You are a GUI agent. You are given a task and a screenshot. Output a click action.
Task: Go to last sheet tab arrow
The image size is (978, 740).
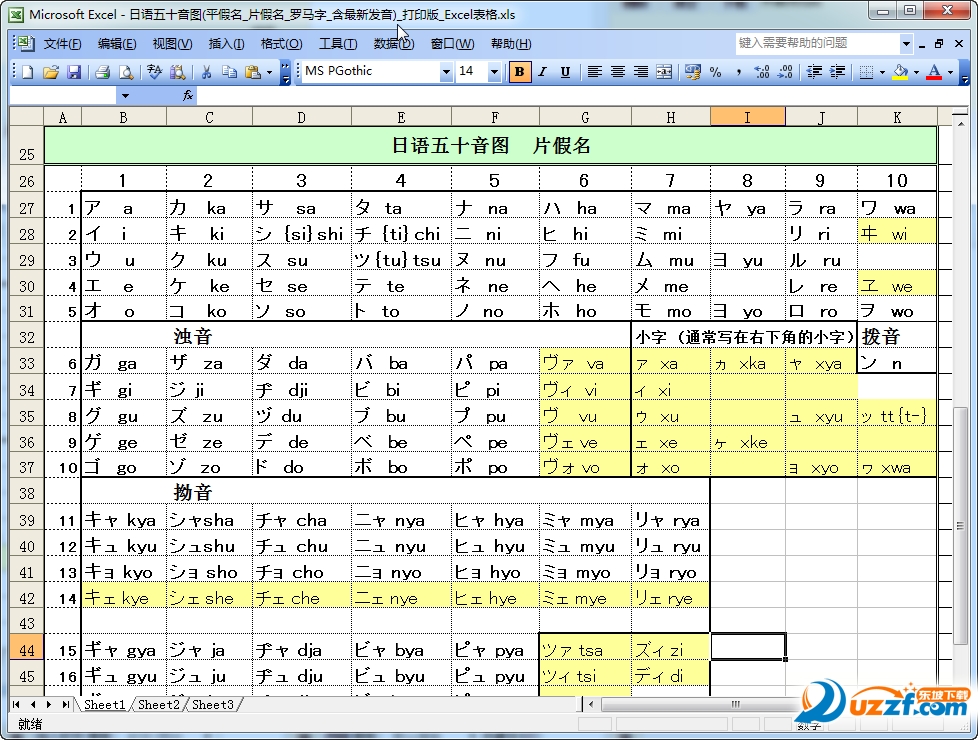[65, 704]
